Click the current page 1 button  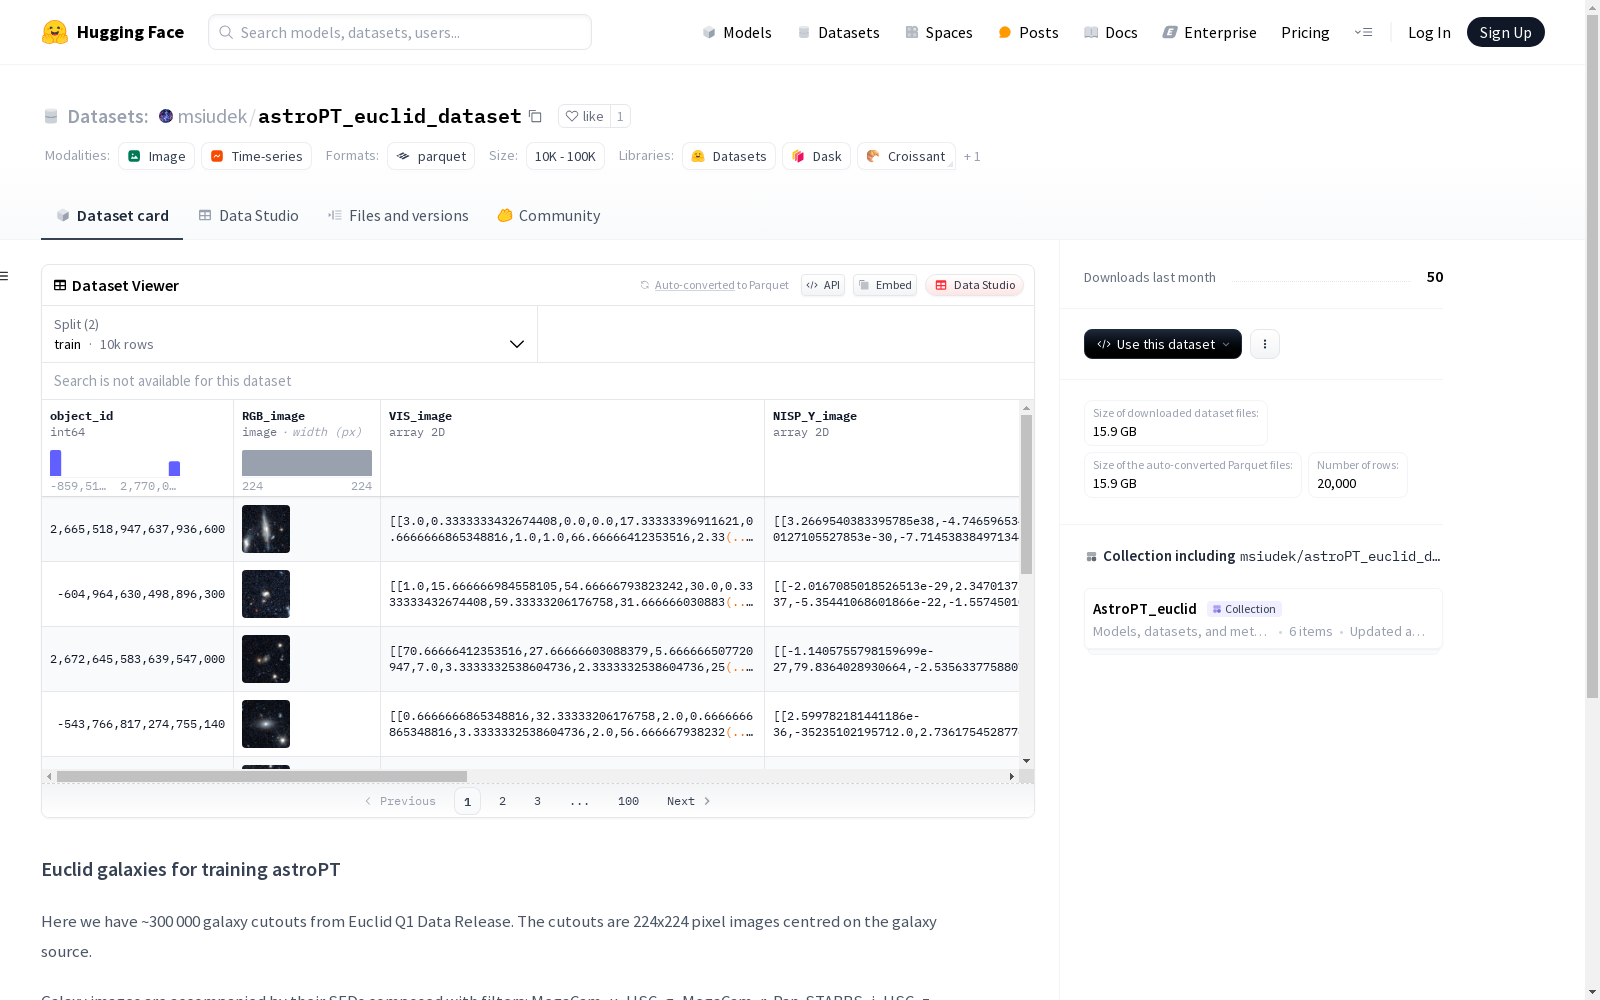(467, 801)
